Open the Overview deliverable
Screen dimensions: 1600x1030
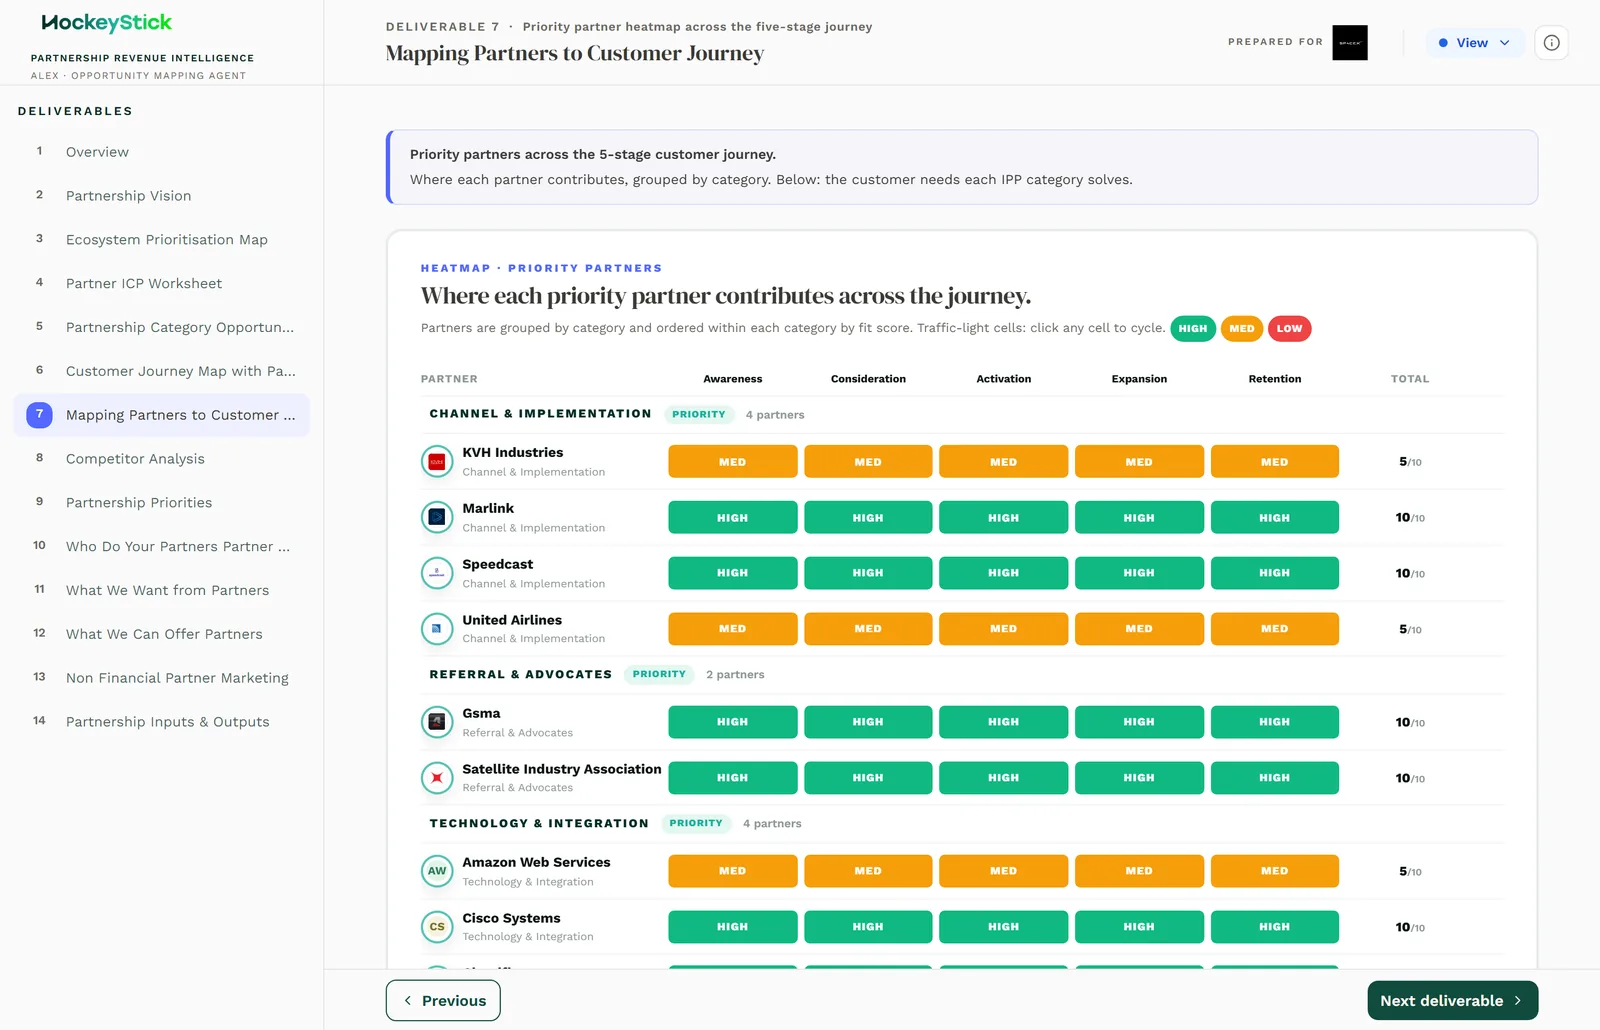pos(161,152)
